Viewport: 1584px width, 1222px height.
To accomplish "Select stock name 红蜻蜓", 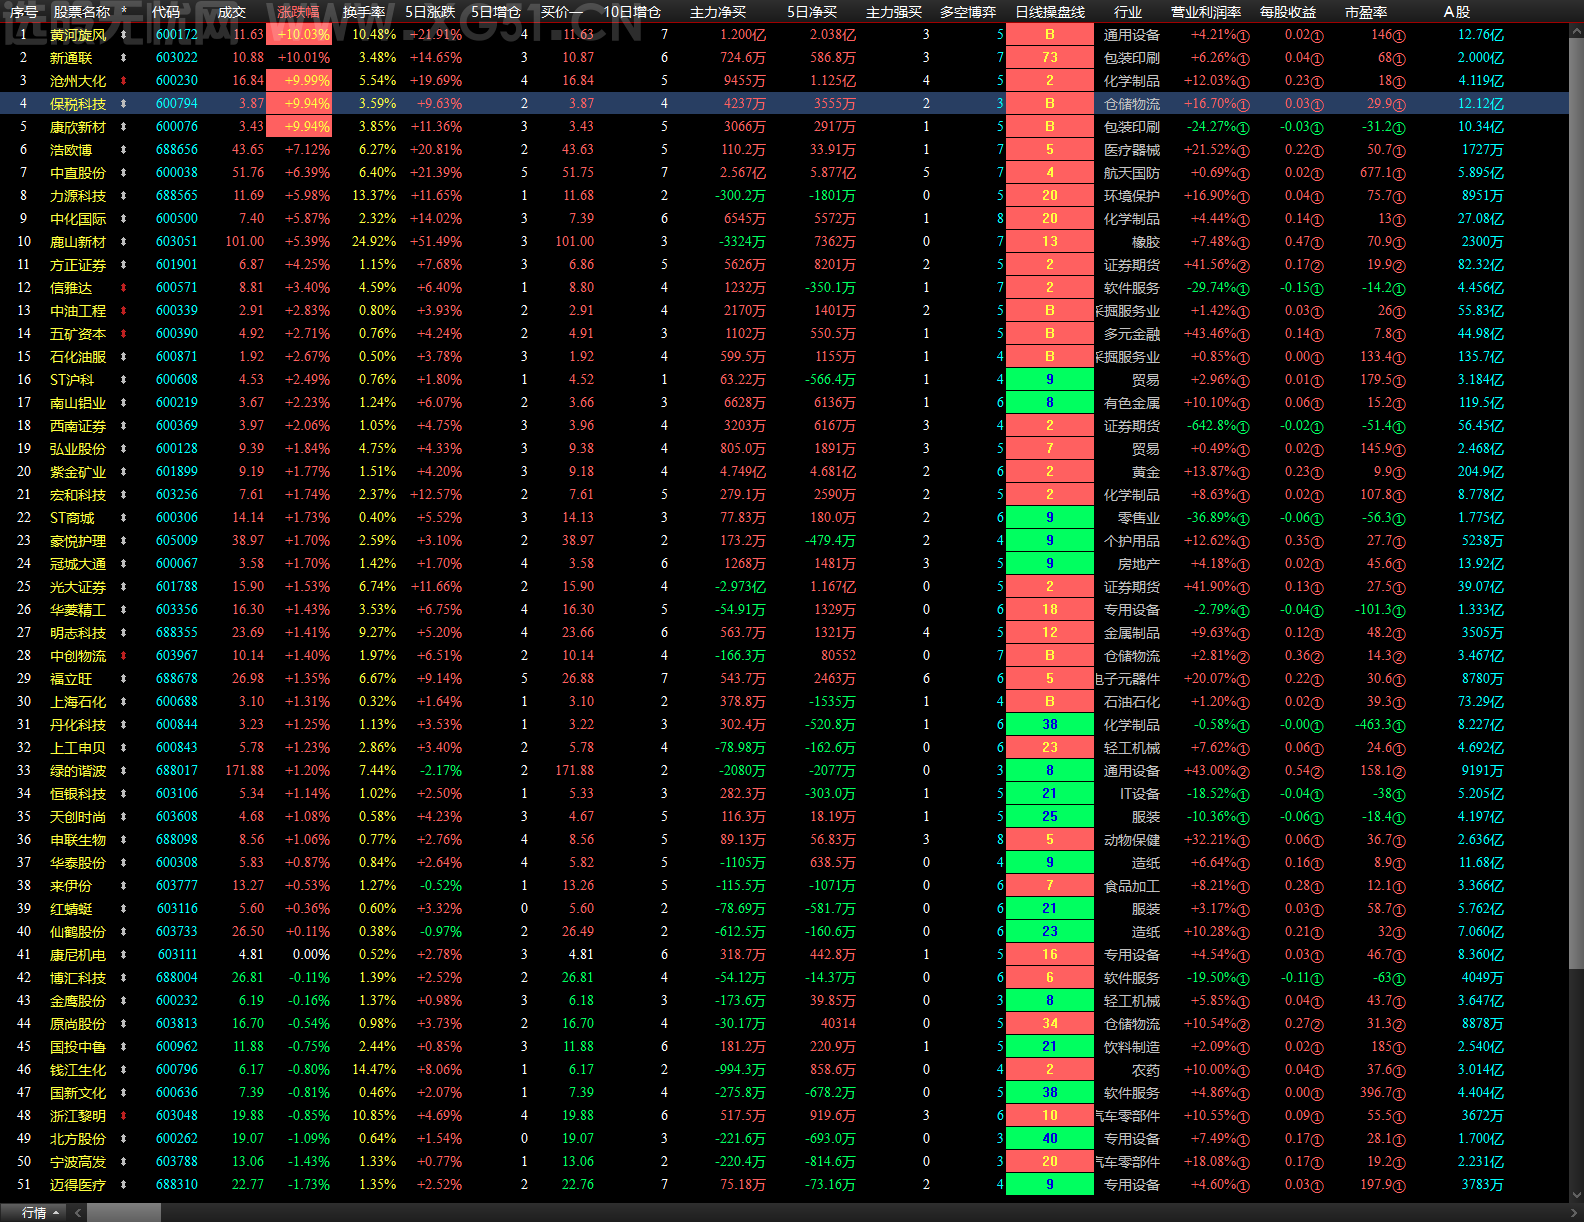I will click(71, 909).
